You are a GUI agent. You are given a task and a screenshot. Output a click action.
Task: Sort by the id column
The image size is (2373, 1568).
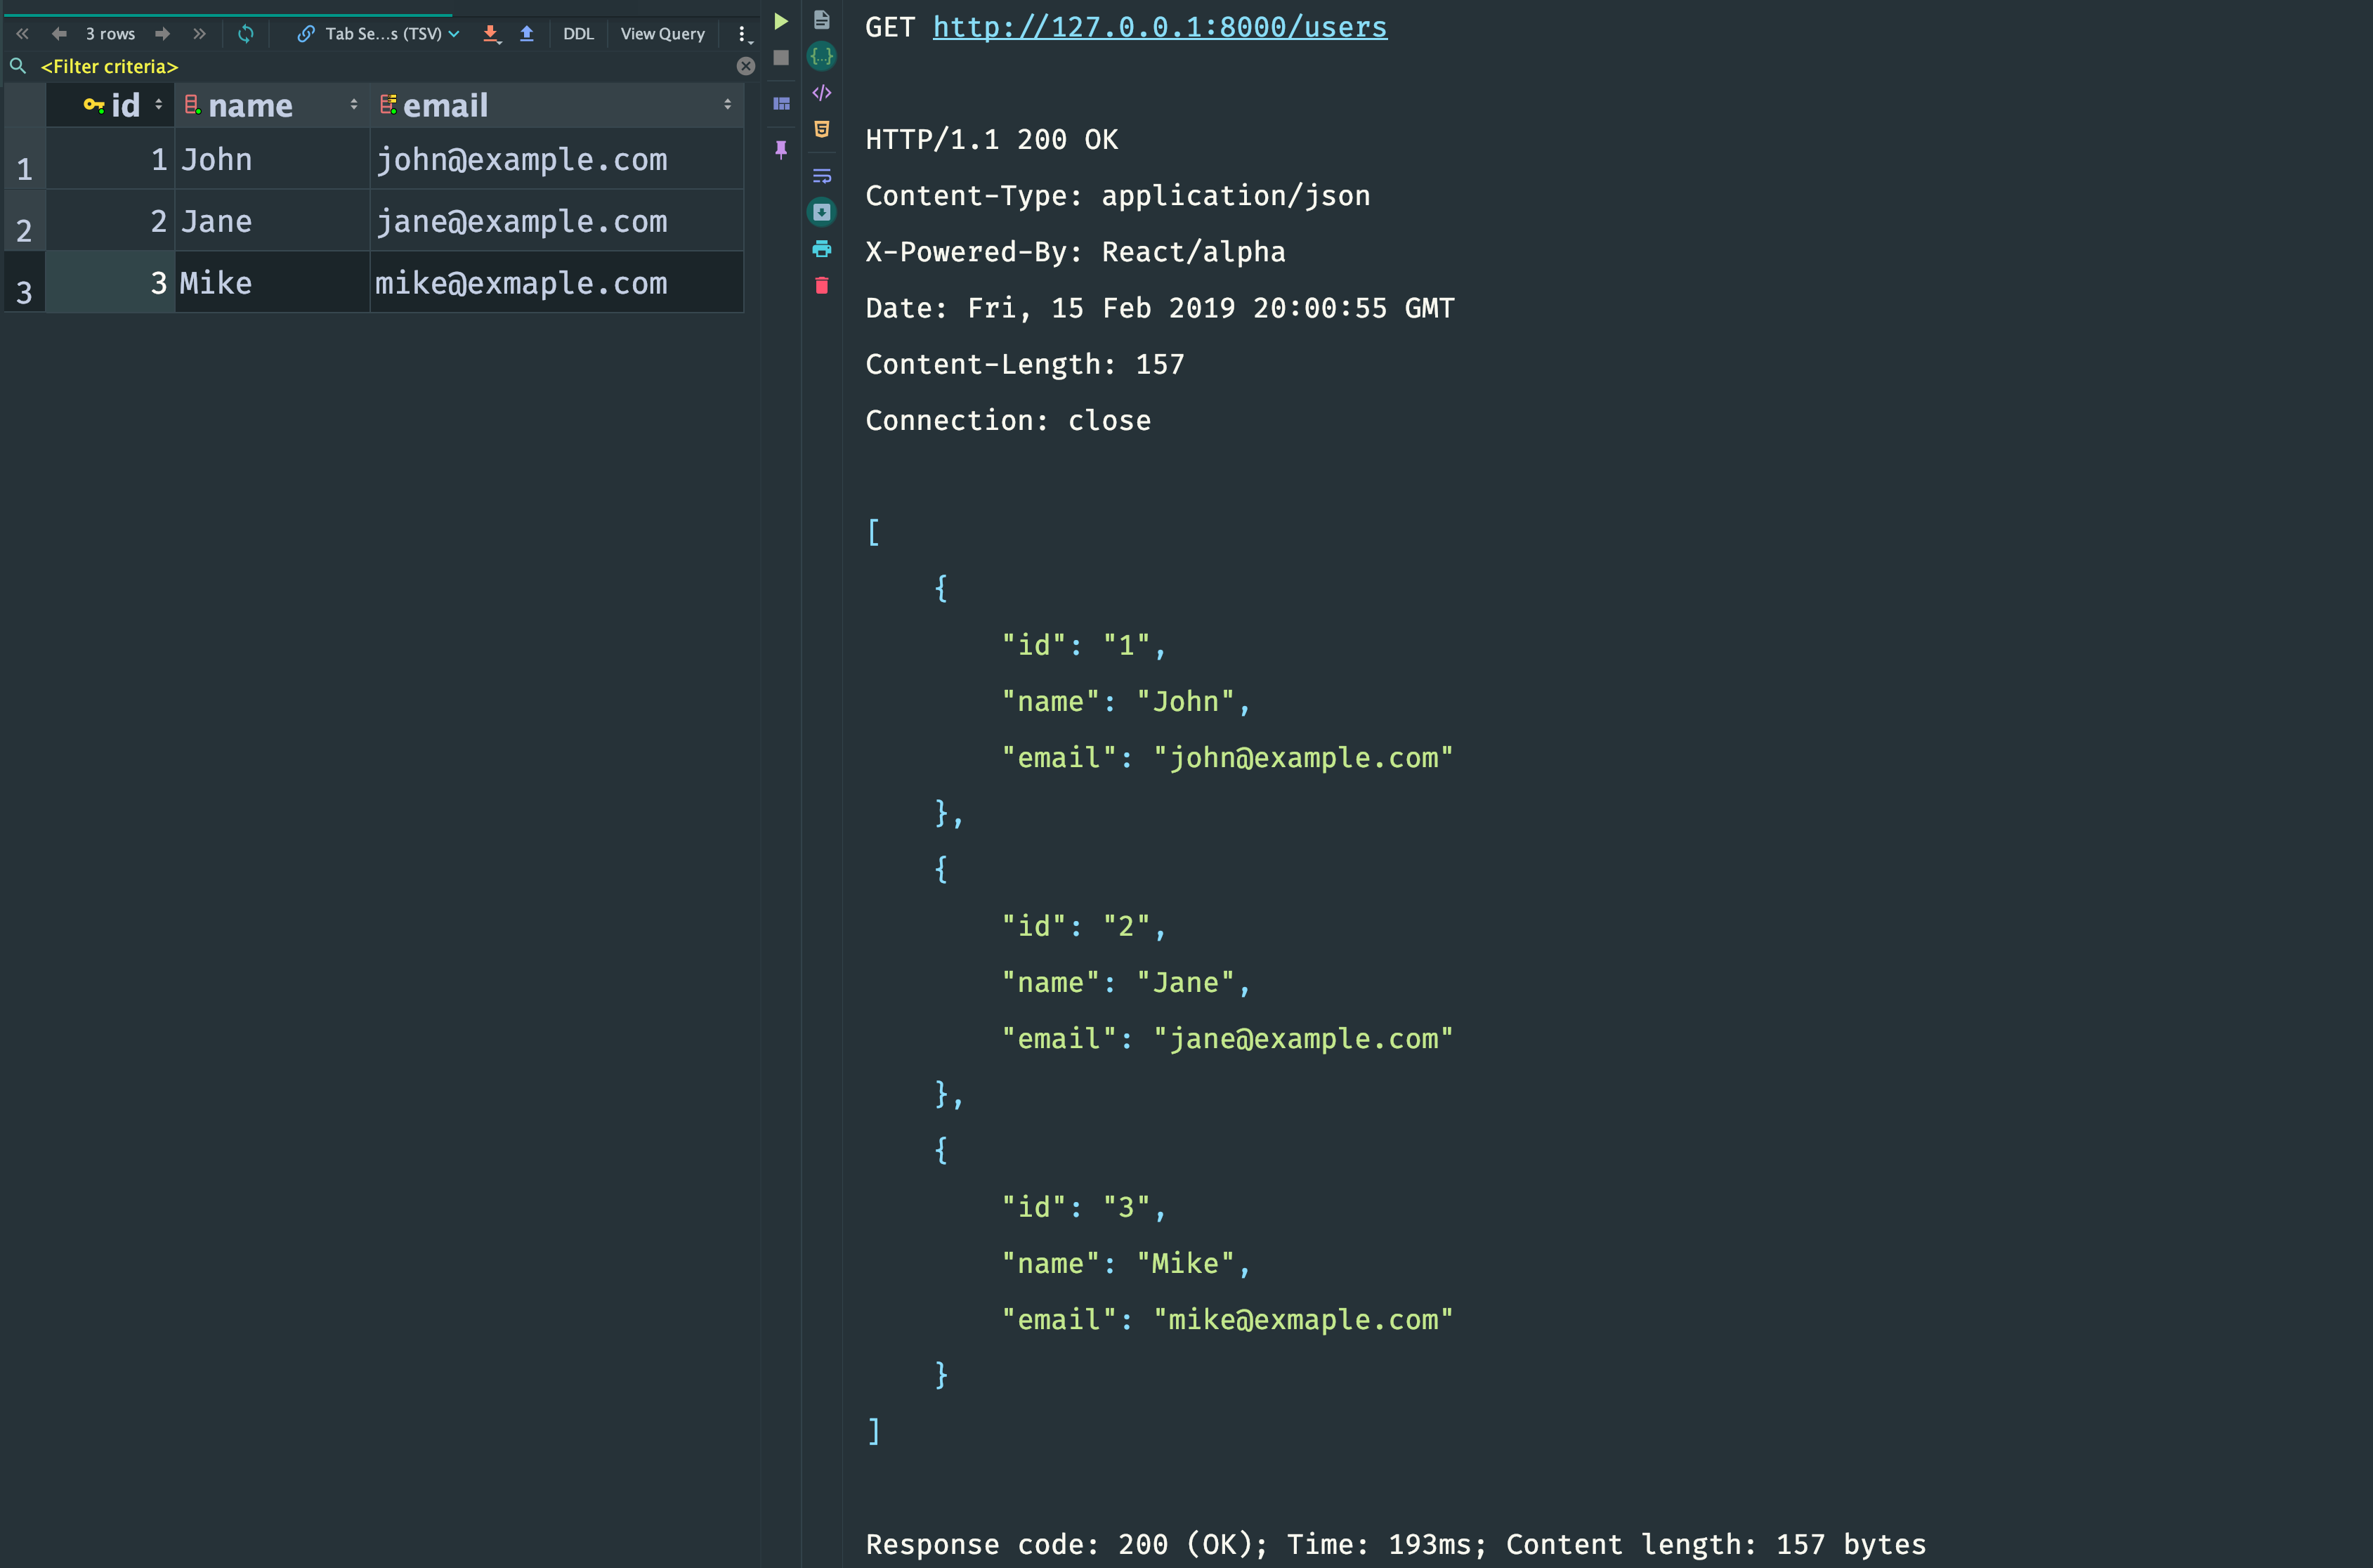pyautogui.click(x=158, y=105)
